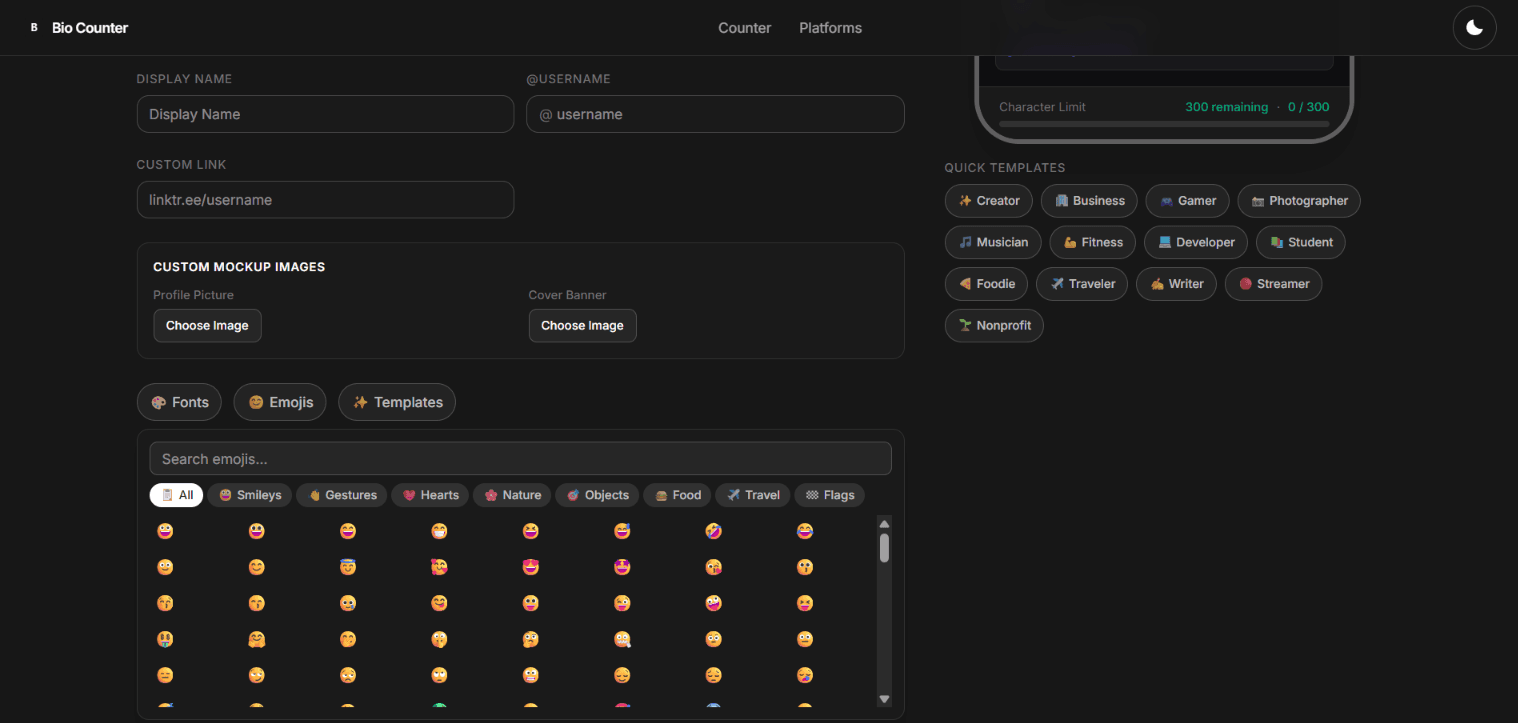The height and width of the screenshot is (723, 1518).
Task: Select the hand over mouth emoji
Action: 347,639
